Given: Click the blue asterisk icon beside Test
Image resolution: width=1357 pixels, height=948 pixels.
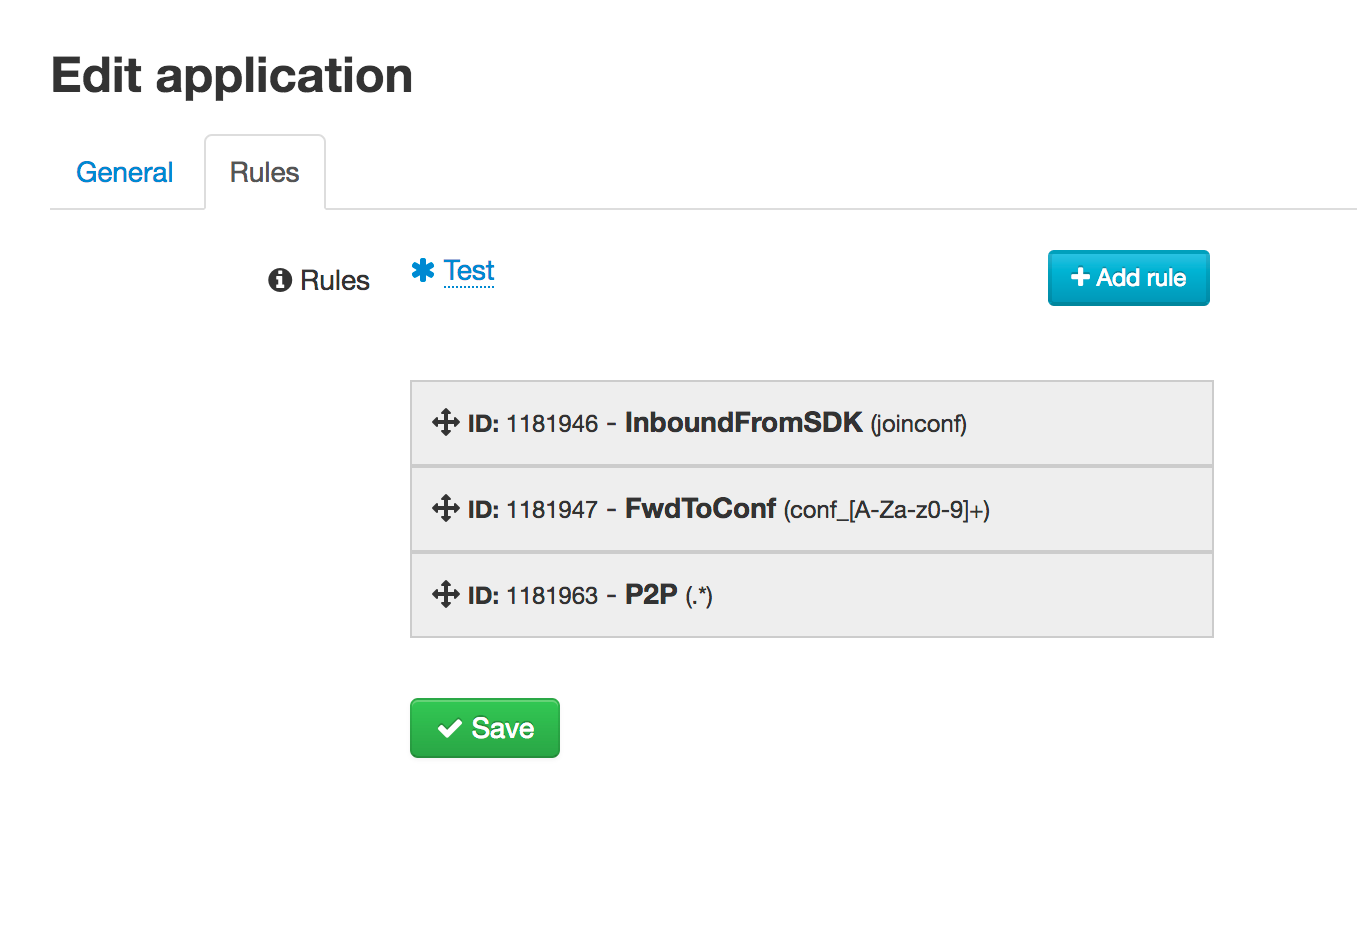Looking at the screenshot, I should (423, 270).
